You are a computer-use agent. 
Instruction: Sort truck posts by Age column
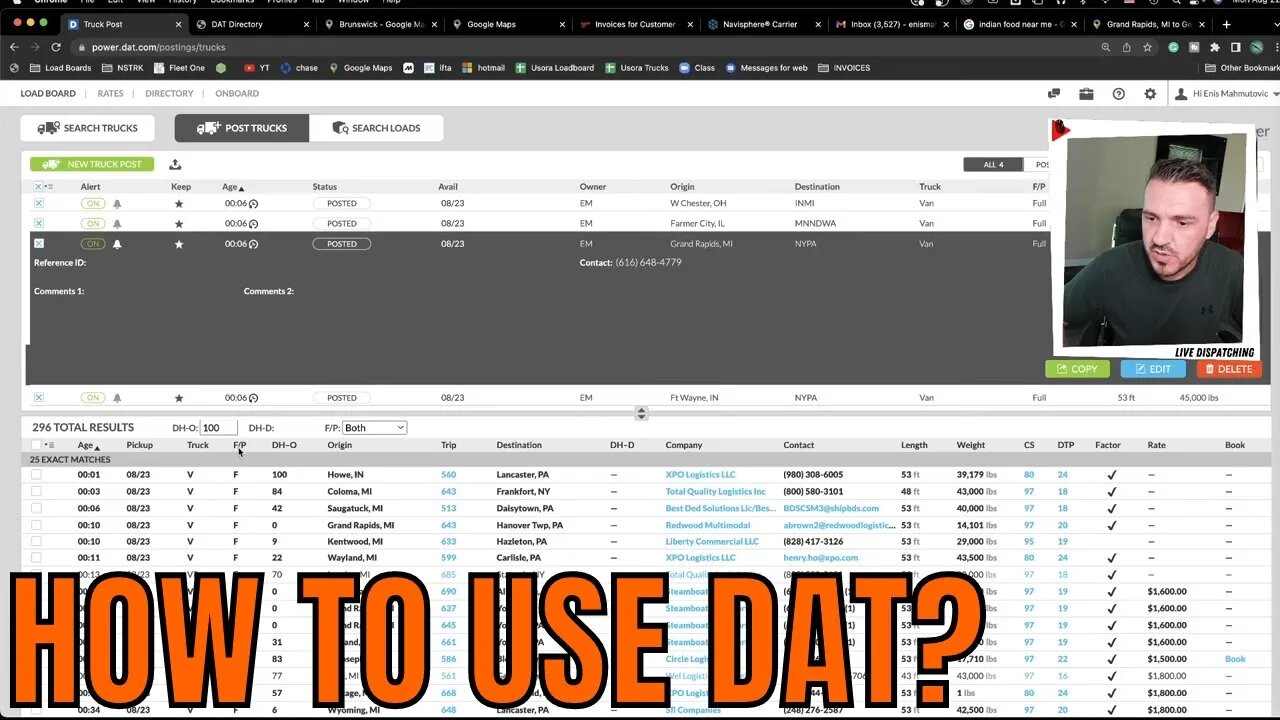pos(233,187)
